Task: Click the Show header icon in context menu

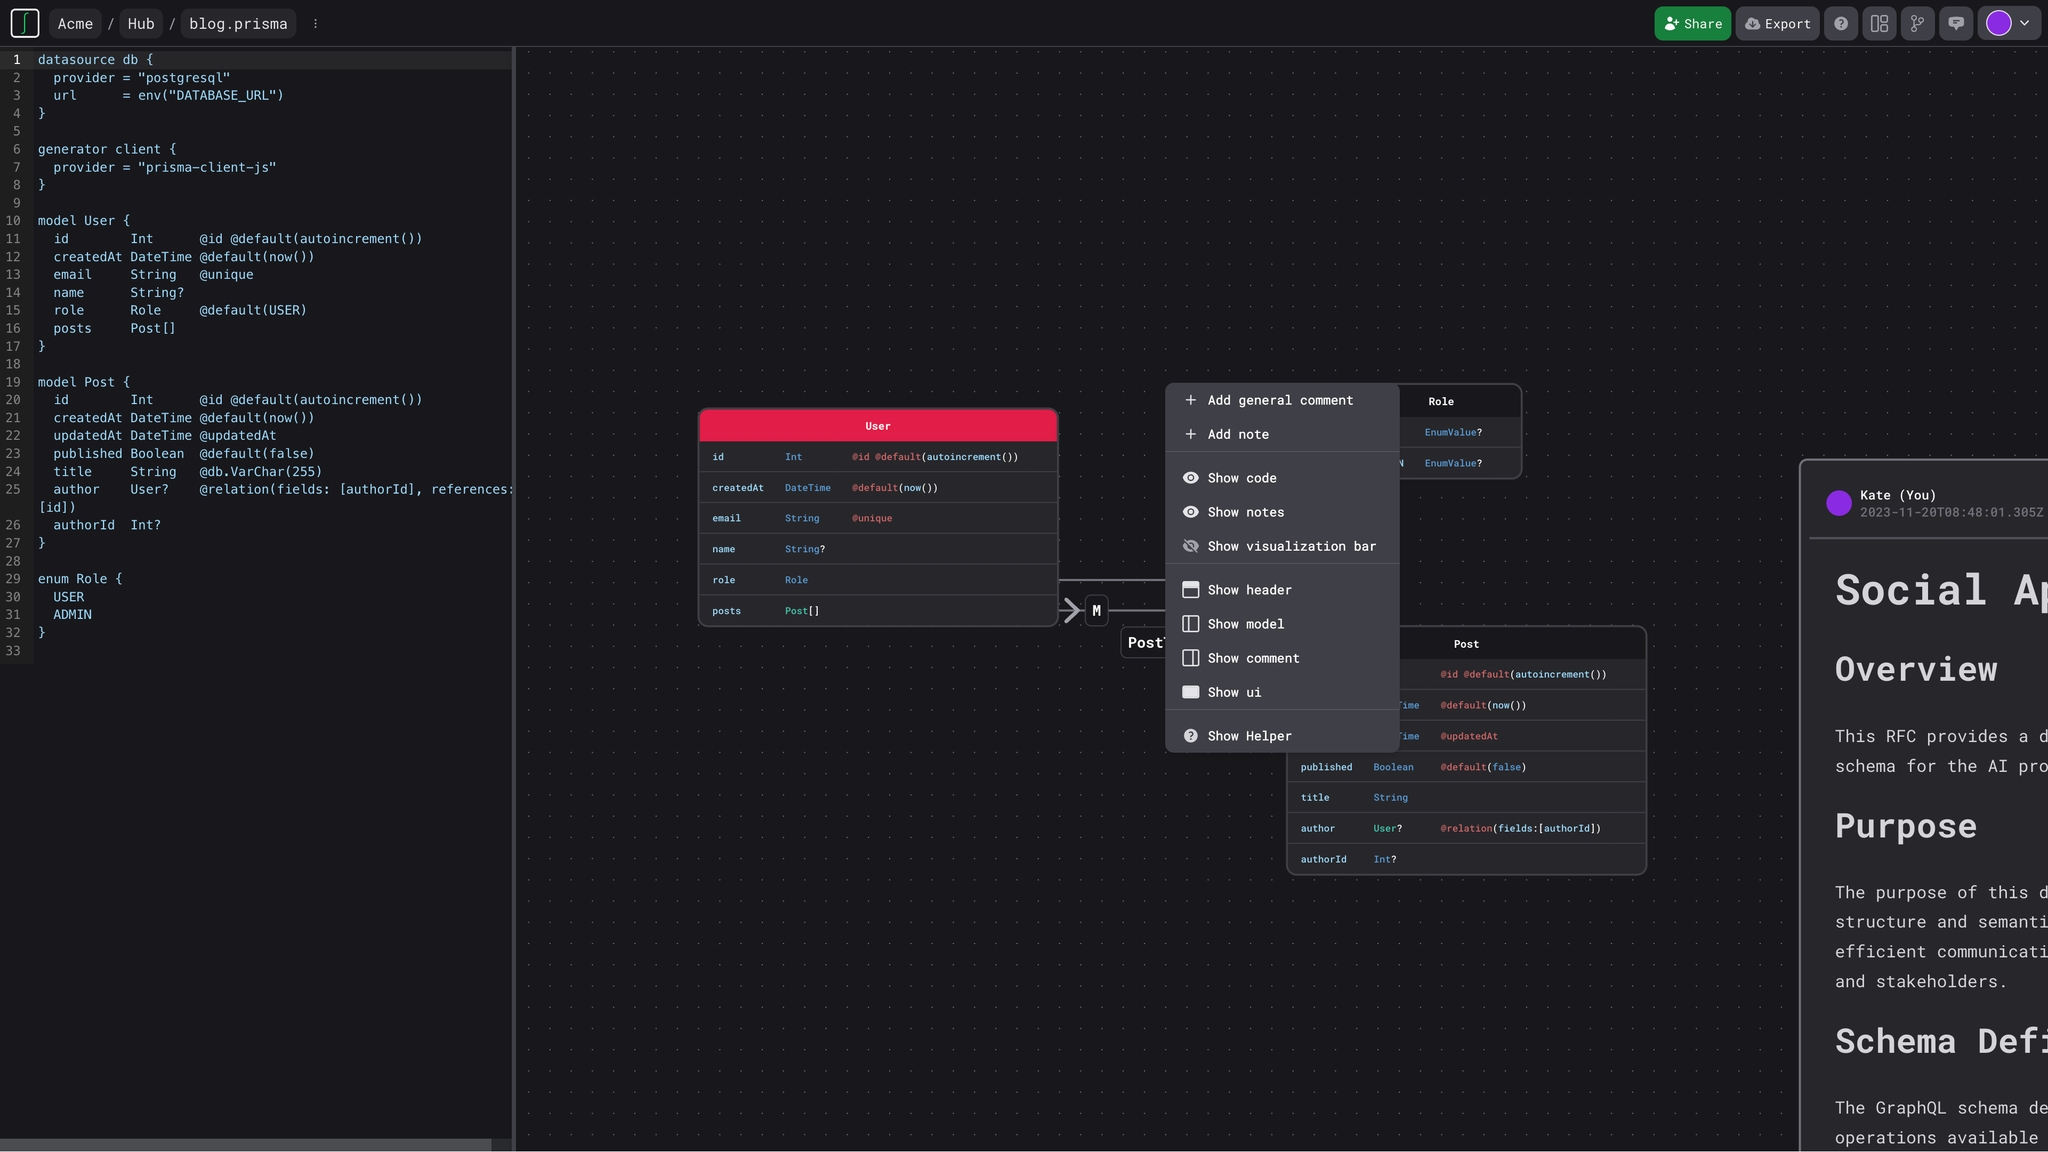Action: point(1192,590)
